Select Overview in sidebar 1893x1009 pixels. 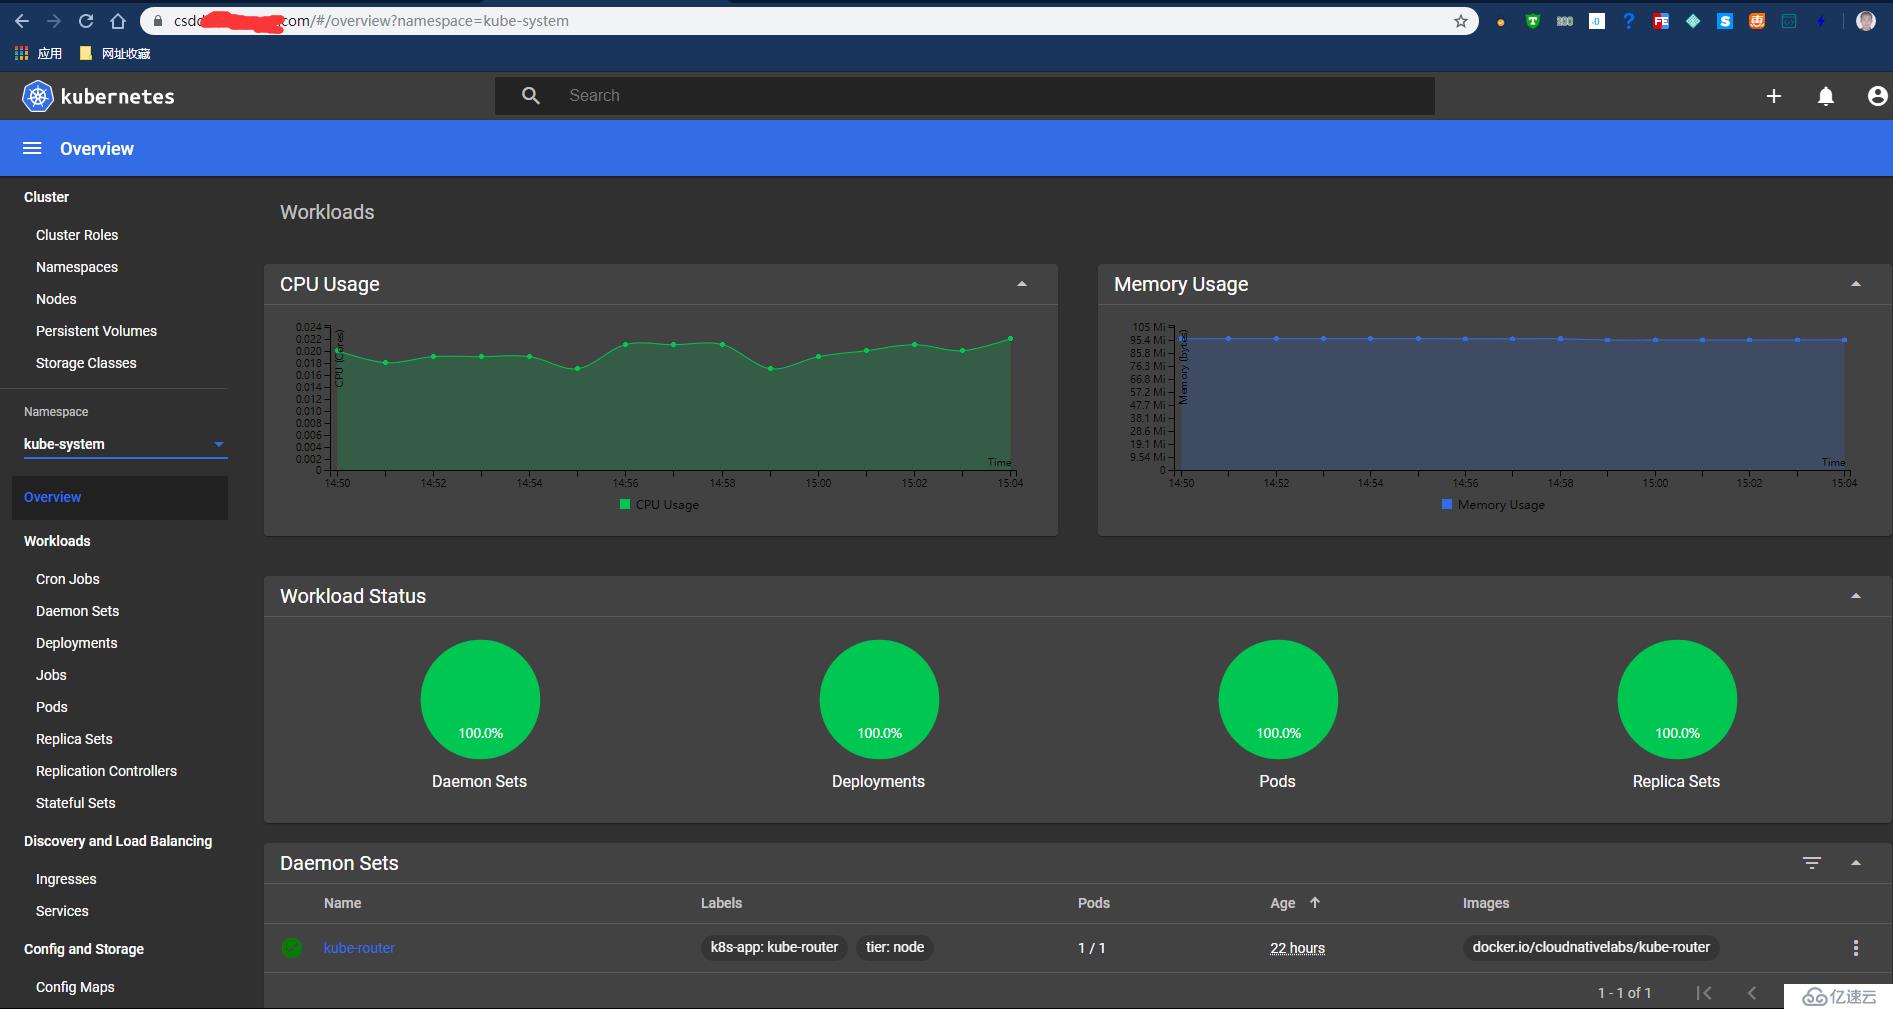[x=120, y=497]
